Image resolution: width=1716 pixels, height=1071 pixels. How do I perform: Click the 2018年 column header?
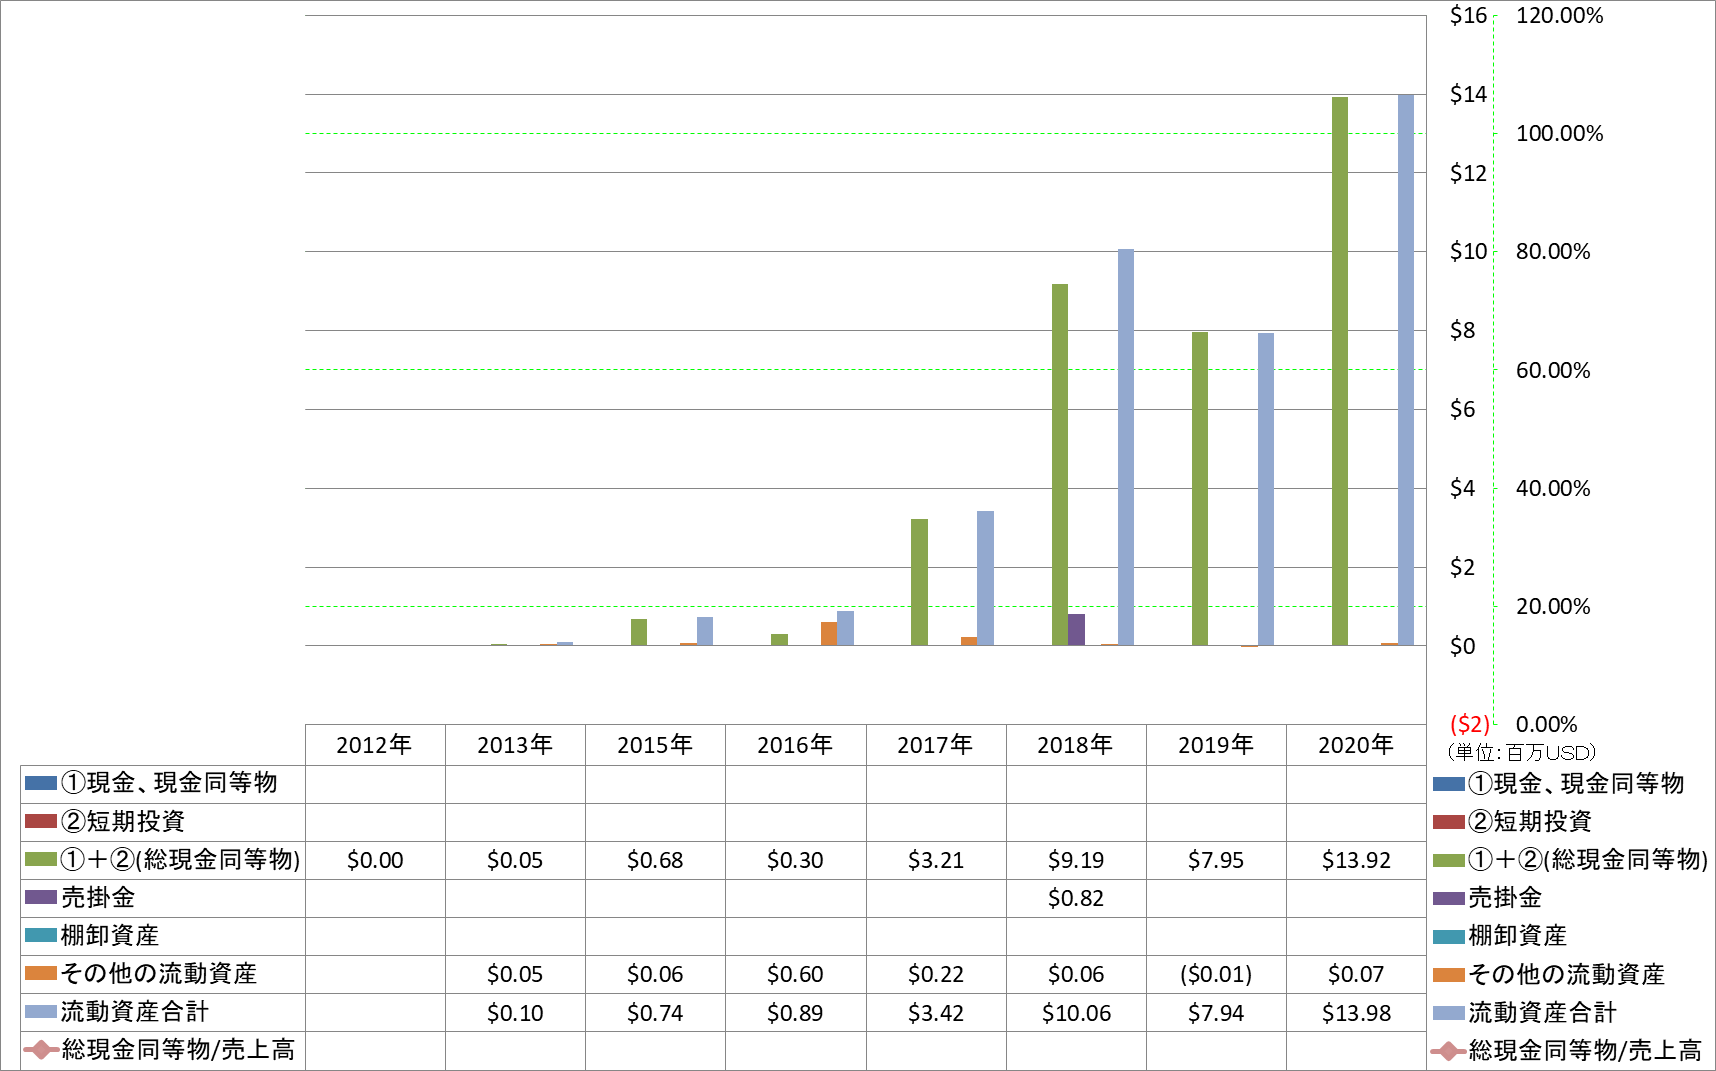tap(1075, 745)
